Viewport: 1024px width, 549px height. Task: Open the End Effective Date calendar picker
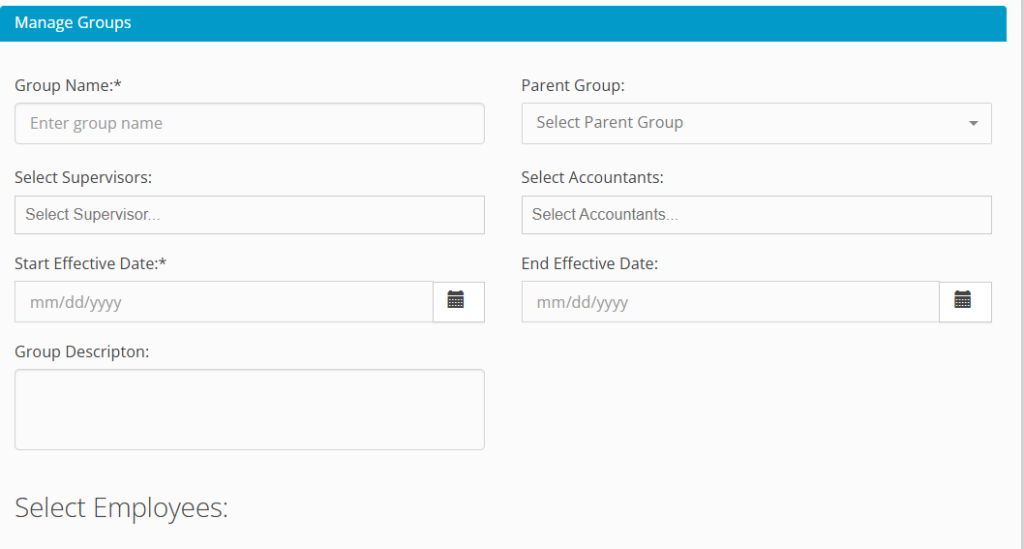(x=964, y=301)
